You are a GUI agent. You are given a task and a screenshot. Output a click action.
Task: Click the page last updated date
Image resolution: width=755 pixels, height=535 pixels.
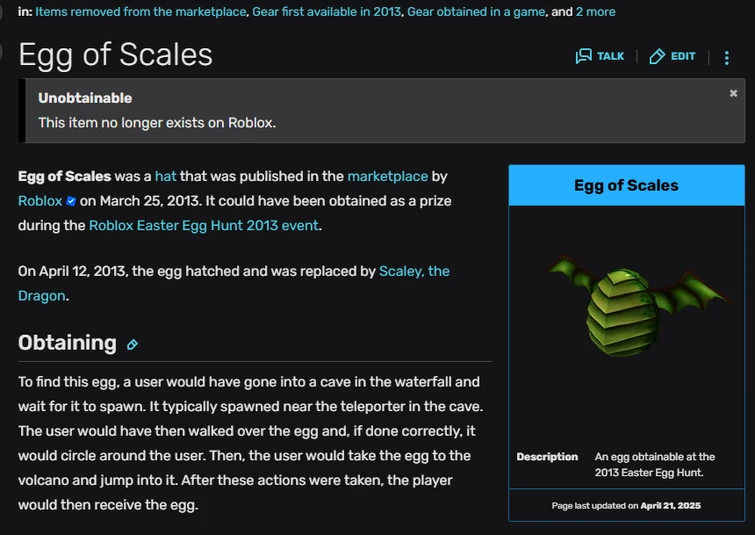tap(671, 506)
